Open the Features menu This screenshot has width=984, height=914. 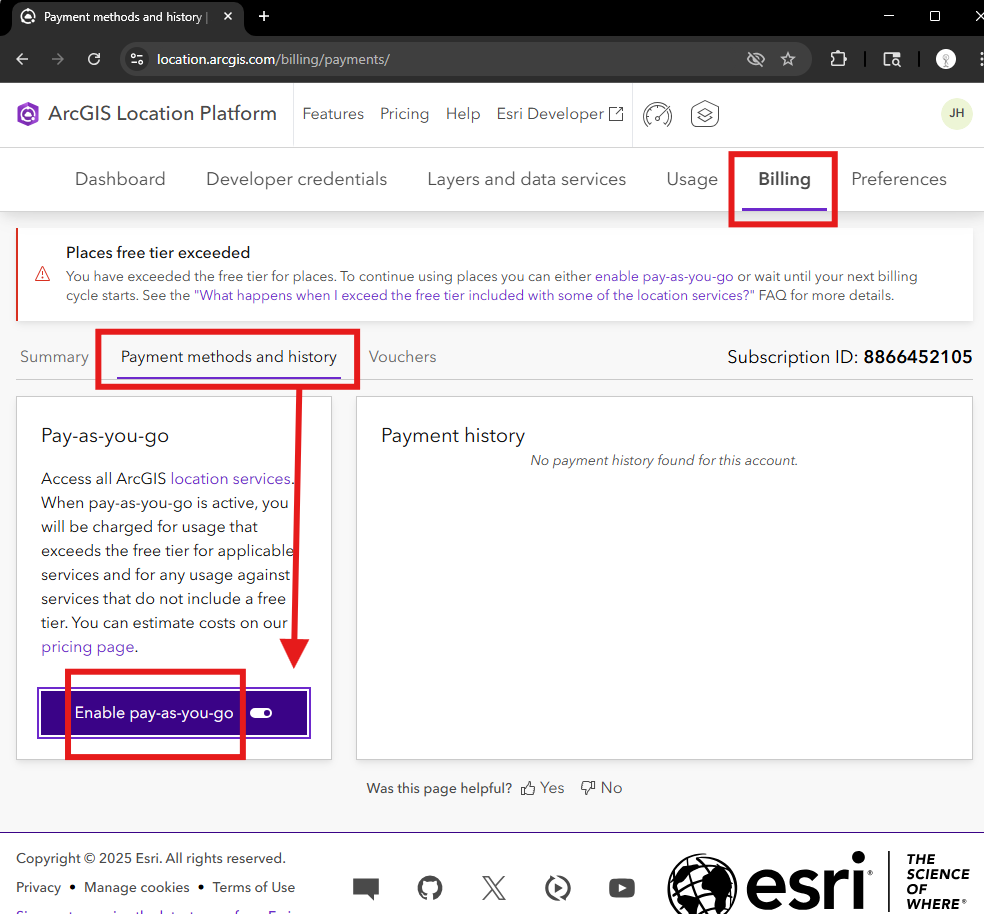click(333, 114)
